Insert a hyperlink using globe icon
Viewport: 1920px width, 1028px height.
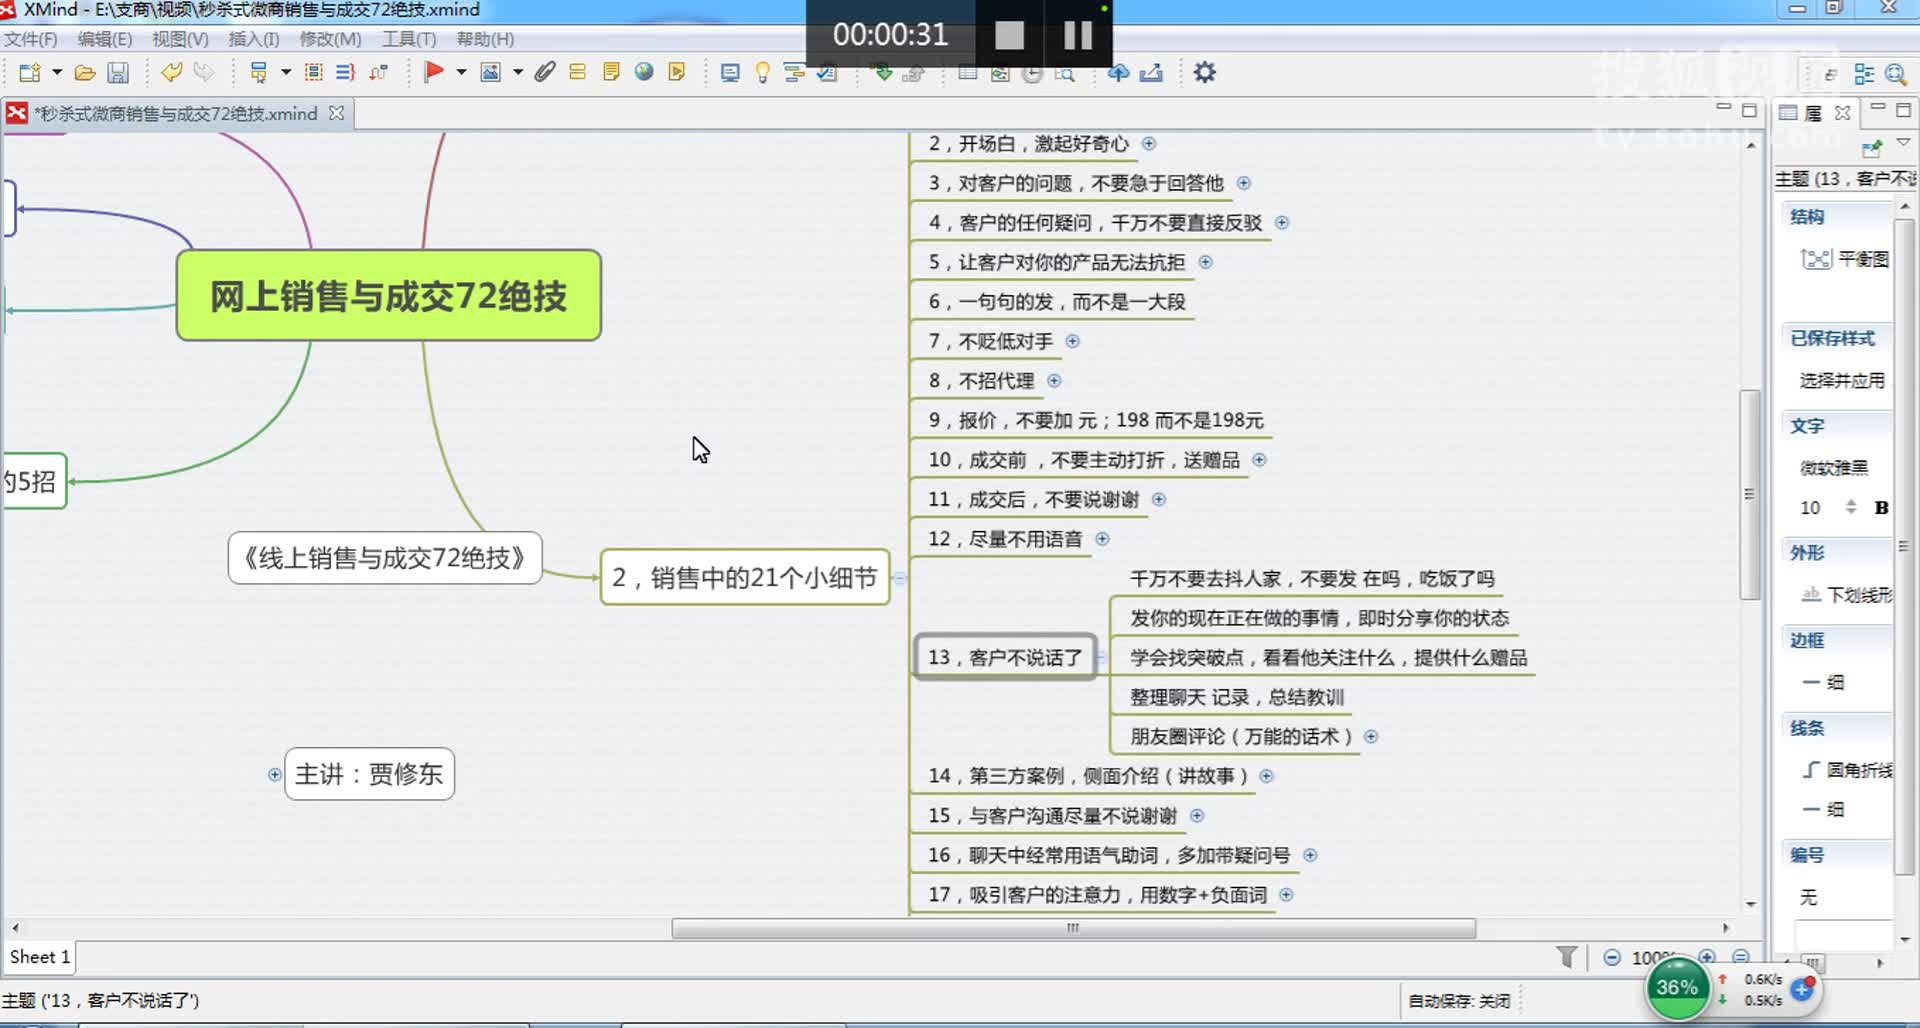pyautogui.click(x=644, y=72)
